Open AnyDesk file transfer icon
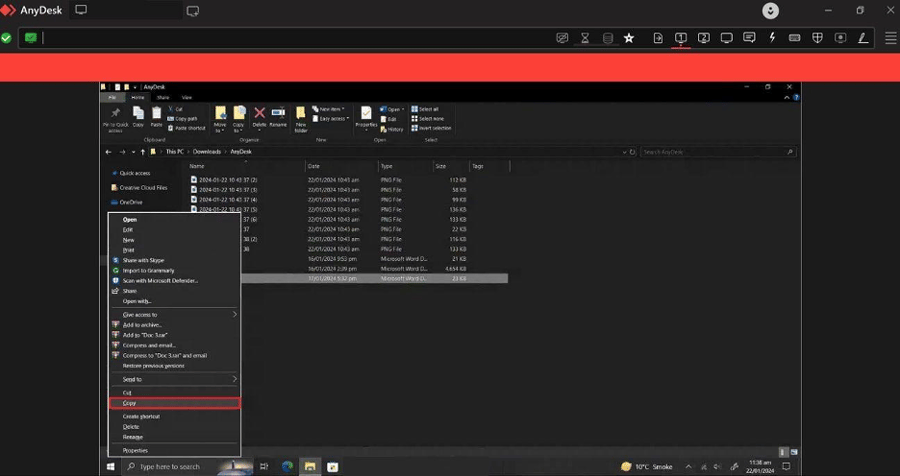 (658, 38)
